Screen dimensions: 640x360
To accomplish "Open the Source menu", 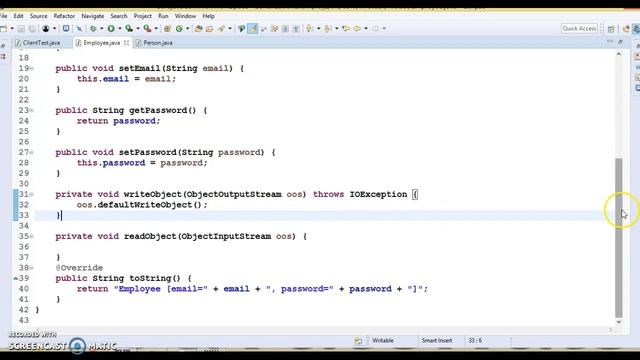I will pos(38,16).
